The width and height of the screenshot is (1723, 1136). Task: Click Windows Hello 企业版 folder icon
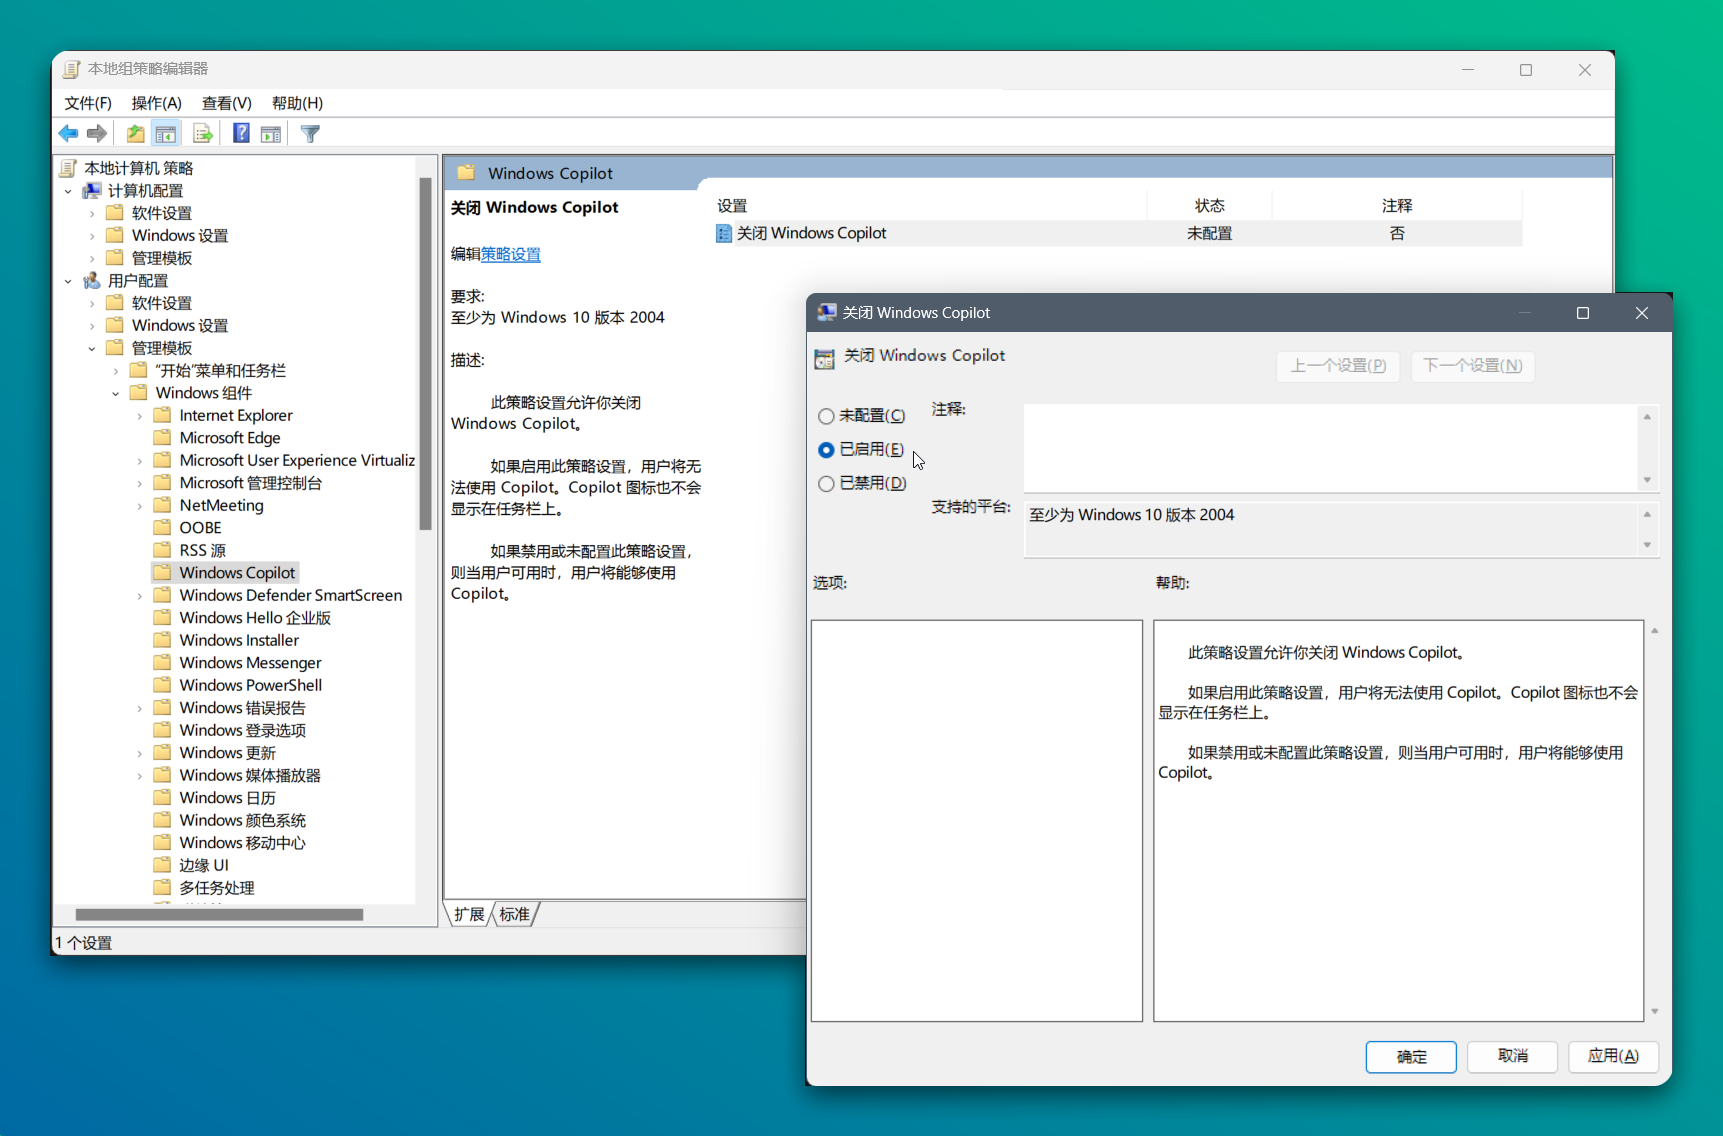162,617
